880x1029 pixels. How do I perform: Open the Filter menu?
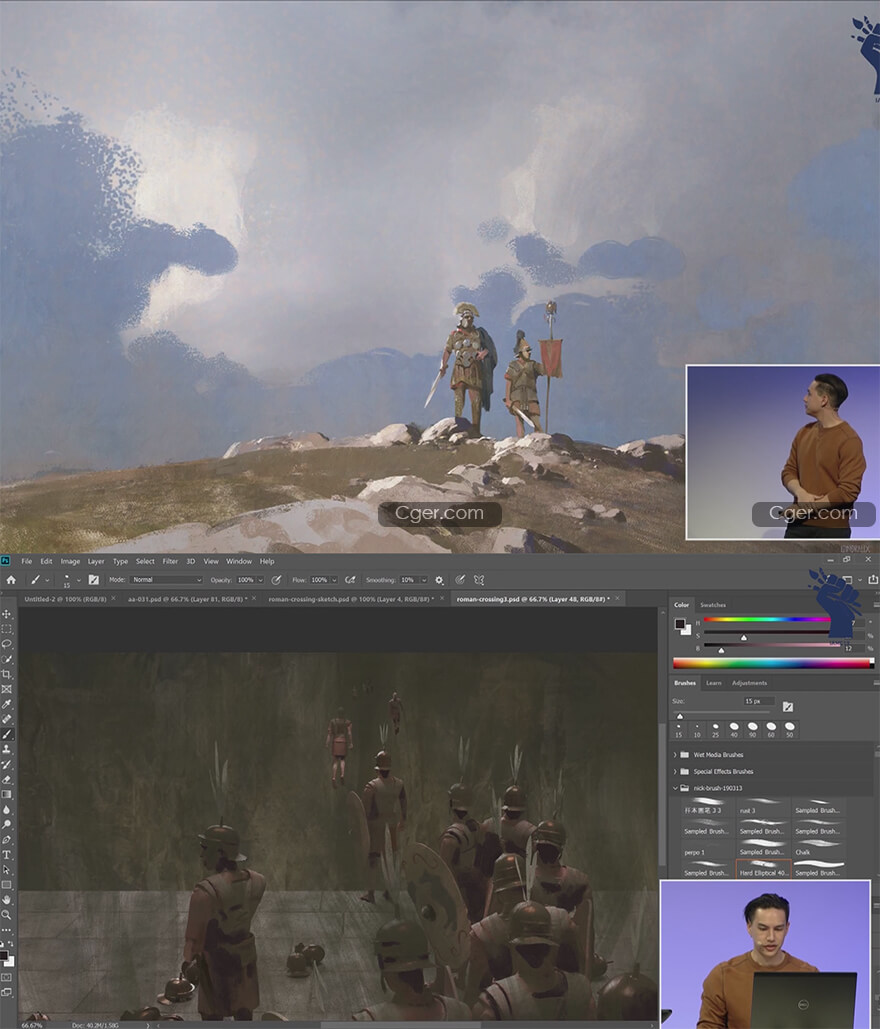click(x=170, y=561)
